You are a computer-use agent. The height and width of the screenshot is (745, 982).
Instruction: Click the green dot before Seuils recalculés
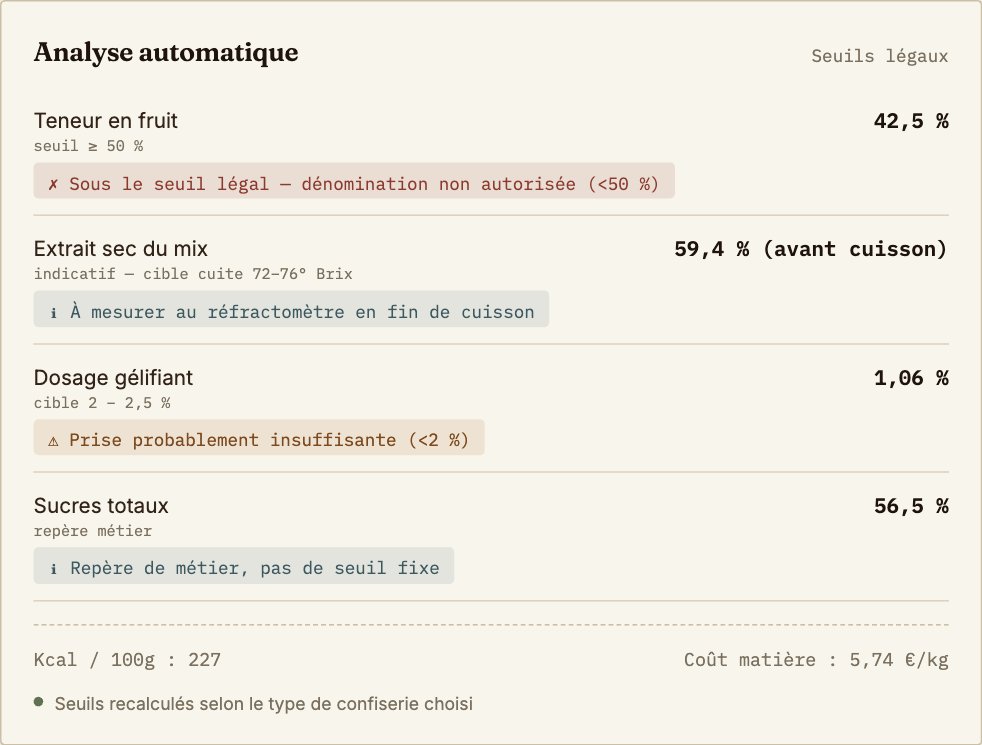tap(39, 702)
